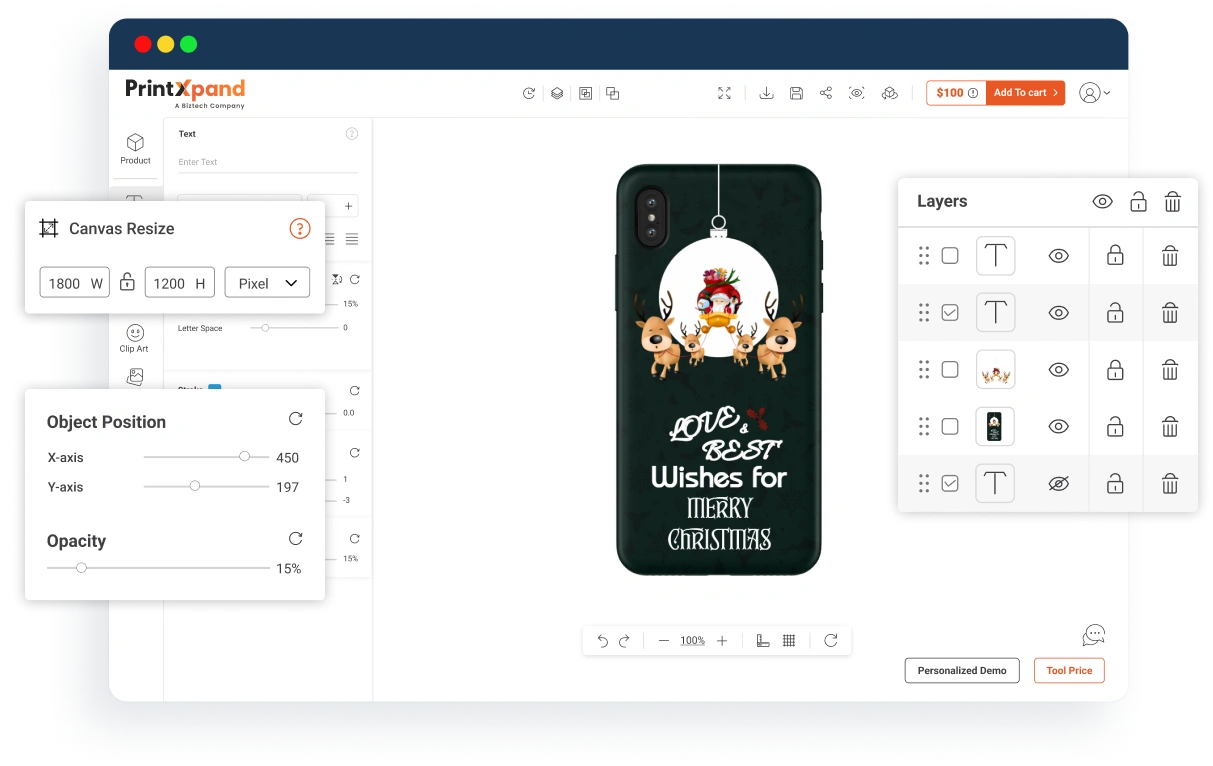
Task: Click the undo arrow below canvas
Action: pyautogui.click(x=602, y=641)
